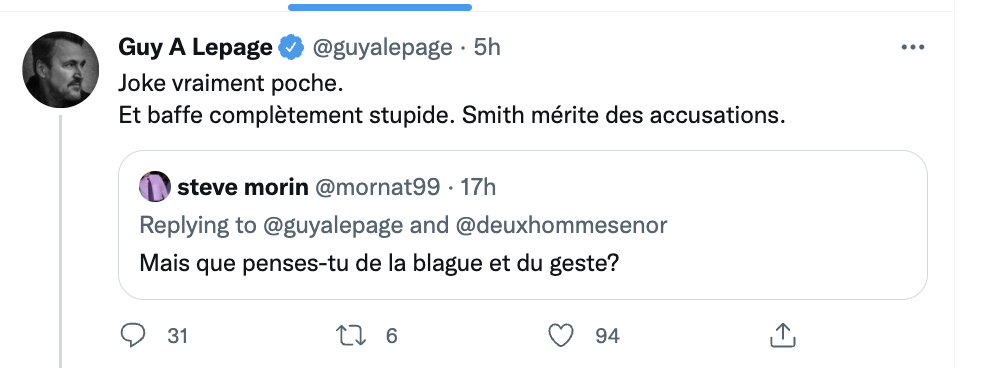Open steve morin's small avatar

[x=155, y=187]
